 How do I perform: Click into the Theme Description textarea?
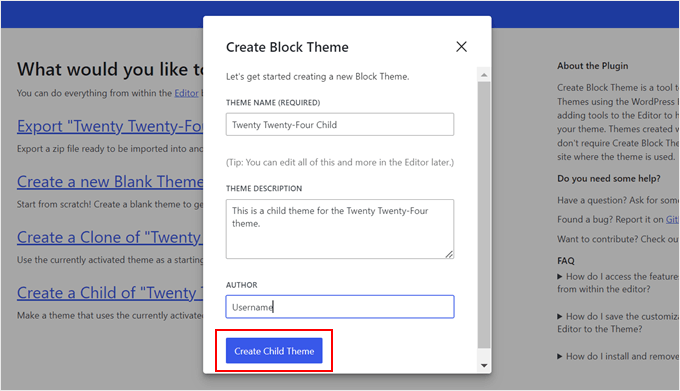340,229
